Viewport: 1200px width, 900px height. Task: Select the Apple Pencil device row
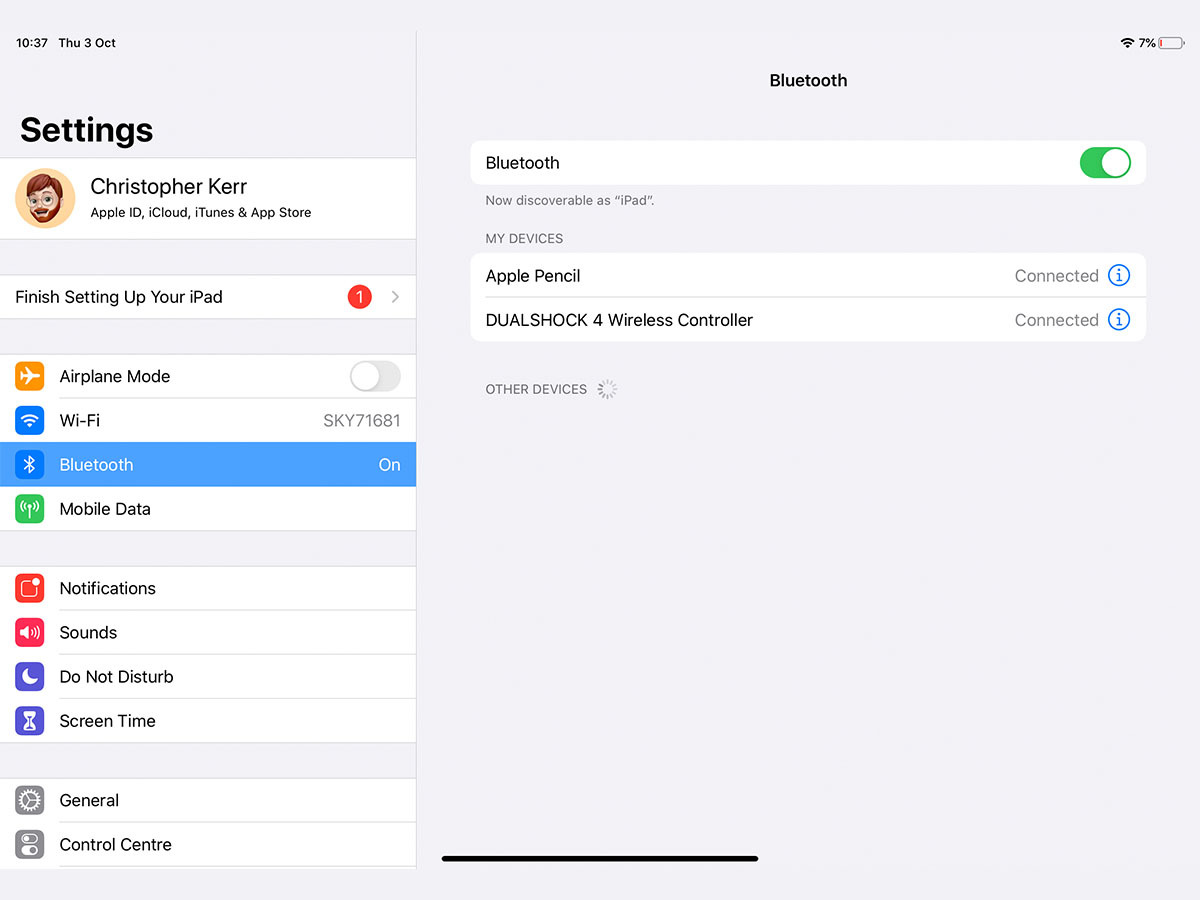pos(808,275)
